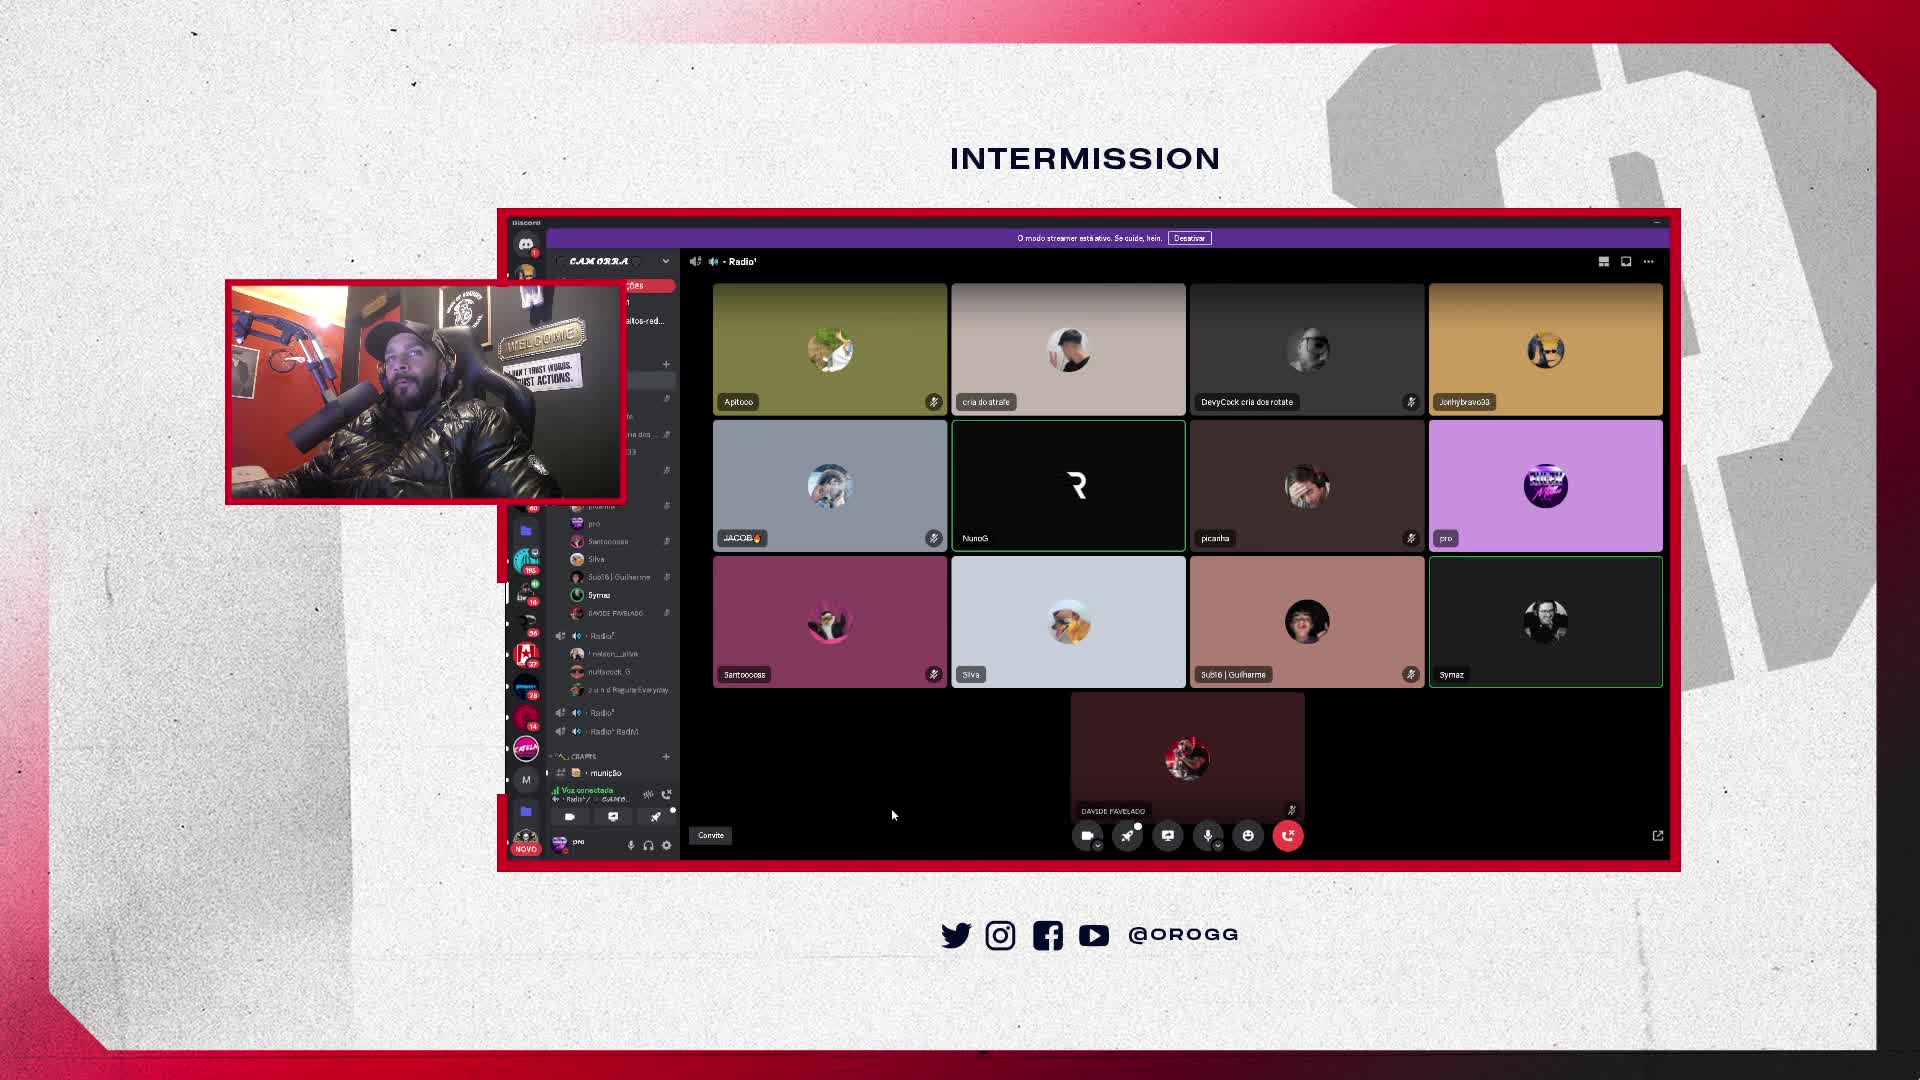The width and height of the screenshot is (1920, 1080).
Task: Open microphone options arrow on mic button
Action: click(x=1218, y=846)
